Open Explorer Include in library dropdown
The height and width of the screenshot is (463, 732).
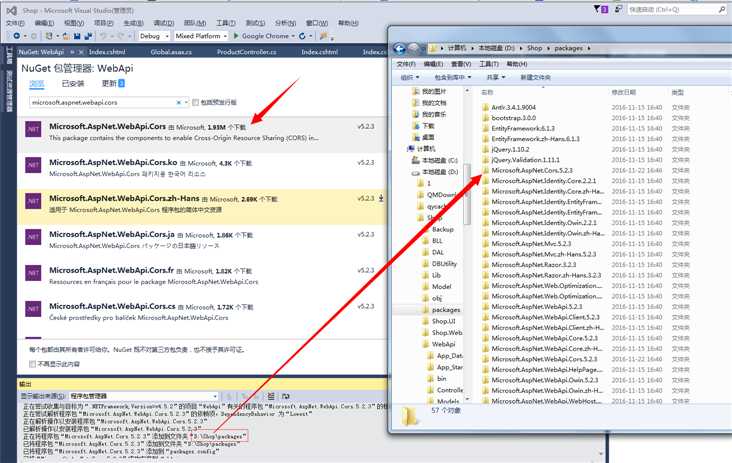tap(453, 77)
